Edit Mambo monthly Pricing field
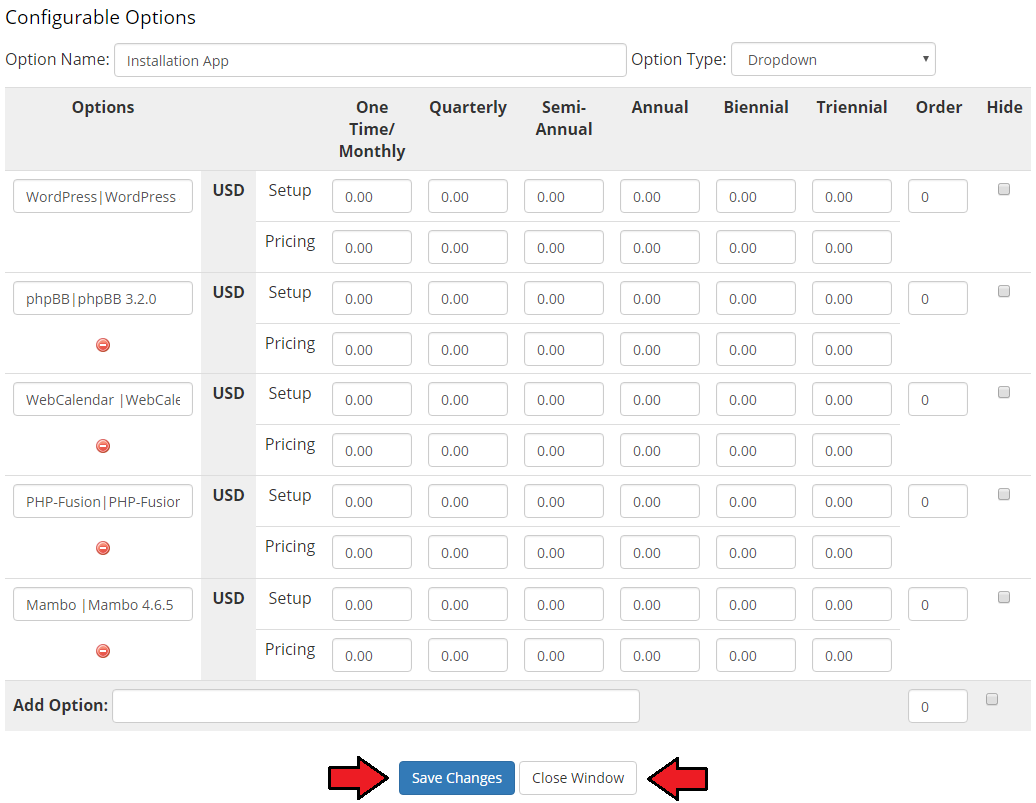 click(372, 655)
